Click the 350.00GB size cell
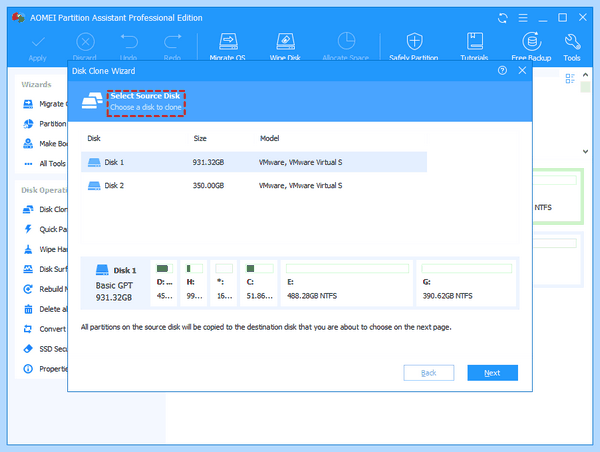This screenshot has width=600, height=452. click(x=208, y=186)
